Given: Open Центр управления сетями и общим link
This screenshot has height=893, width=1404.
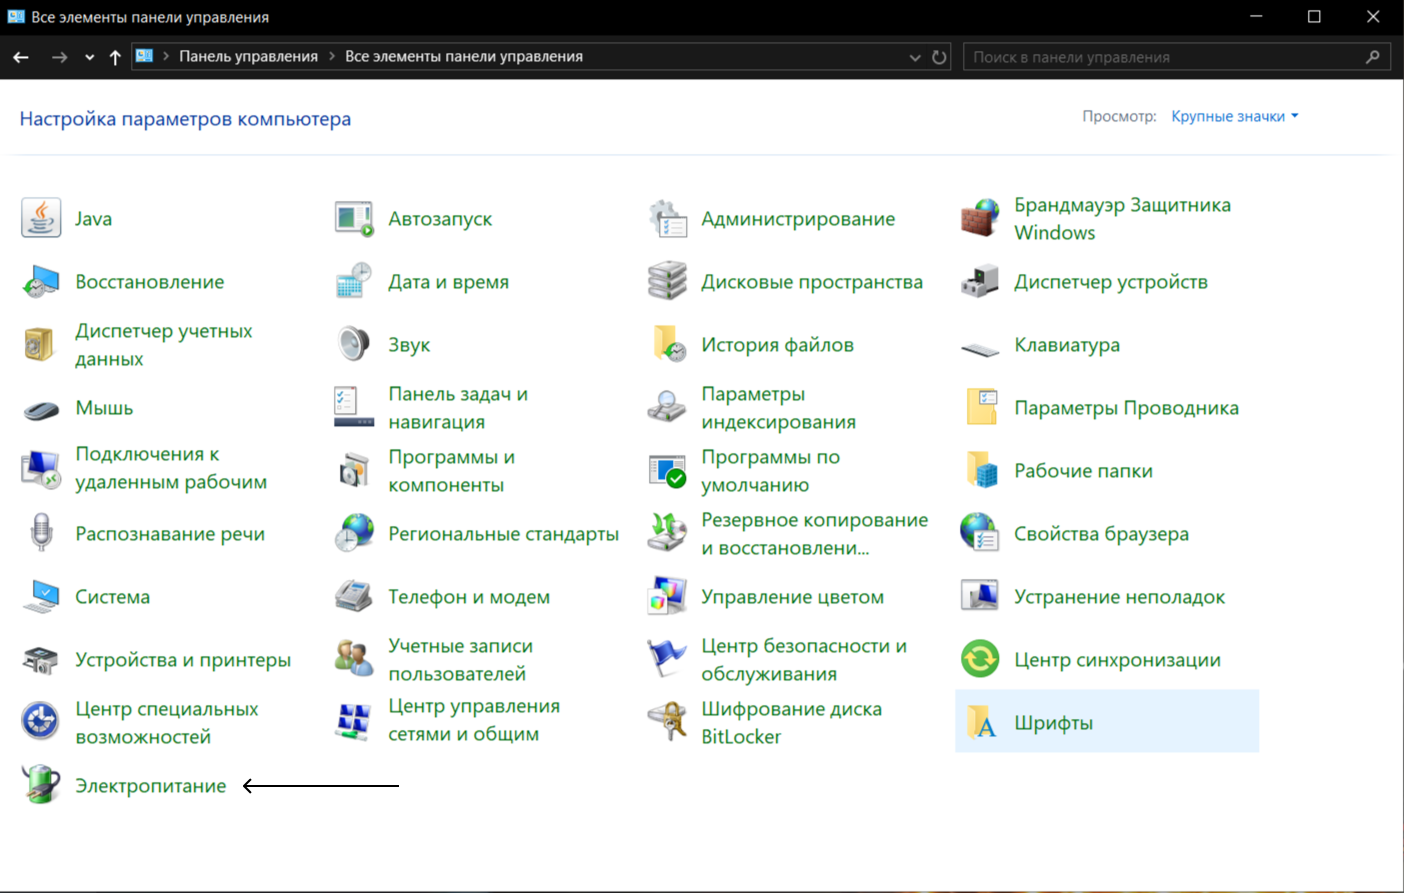Looking at the screenshot, I should point(474,720).
